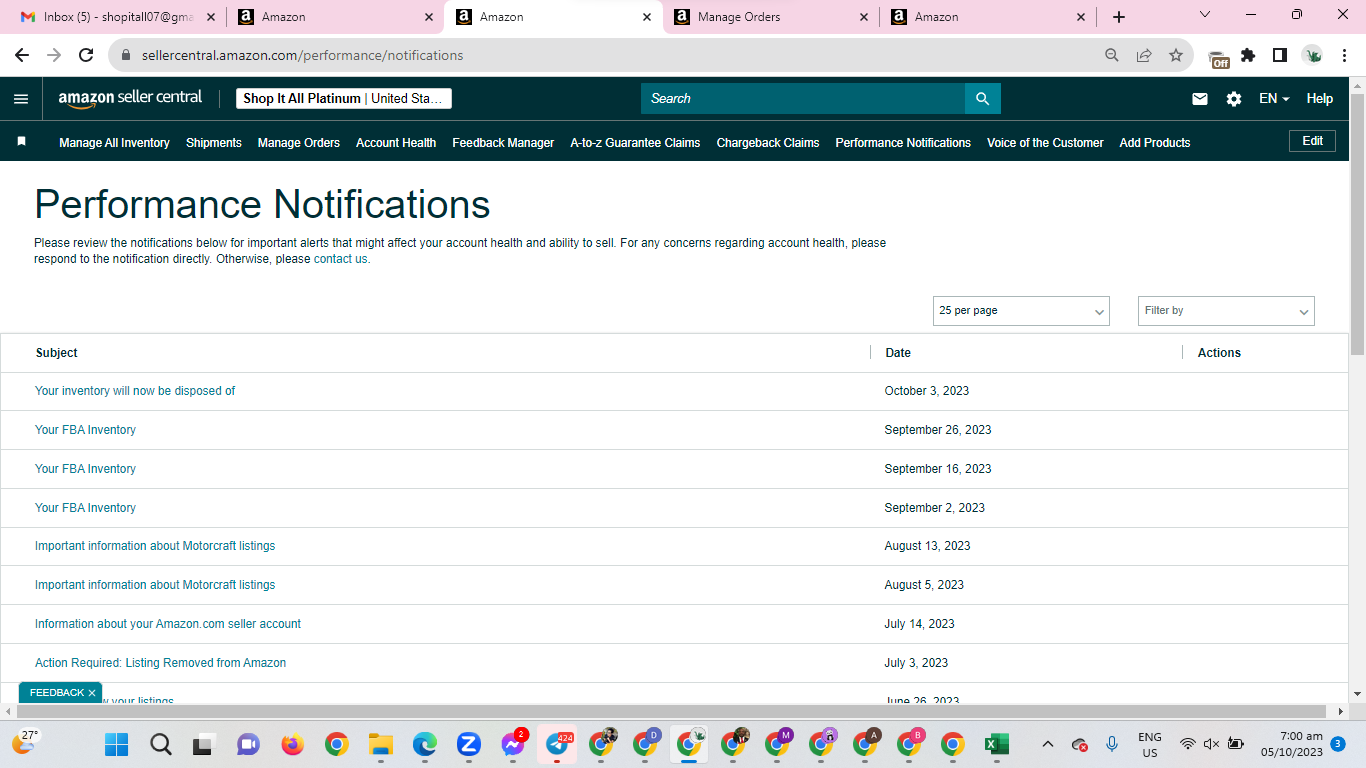Close the Manage Orders tab
1366x768 pixels.
tap(865, 17)
